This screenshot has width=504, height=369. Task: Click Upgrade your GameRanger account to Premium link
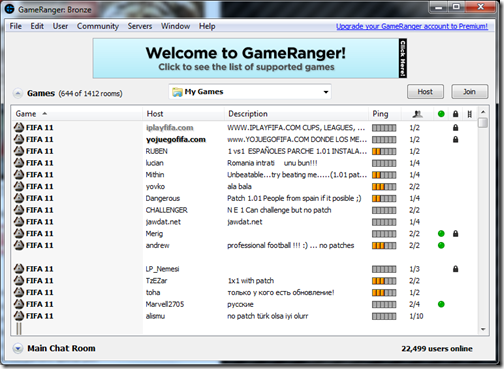(x=412, y=26)
